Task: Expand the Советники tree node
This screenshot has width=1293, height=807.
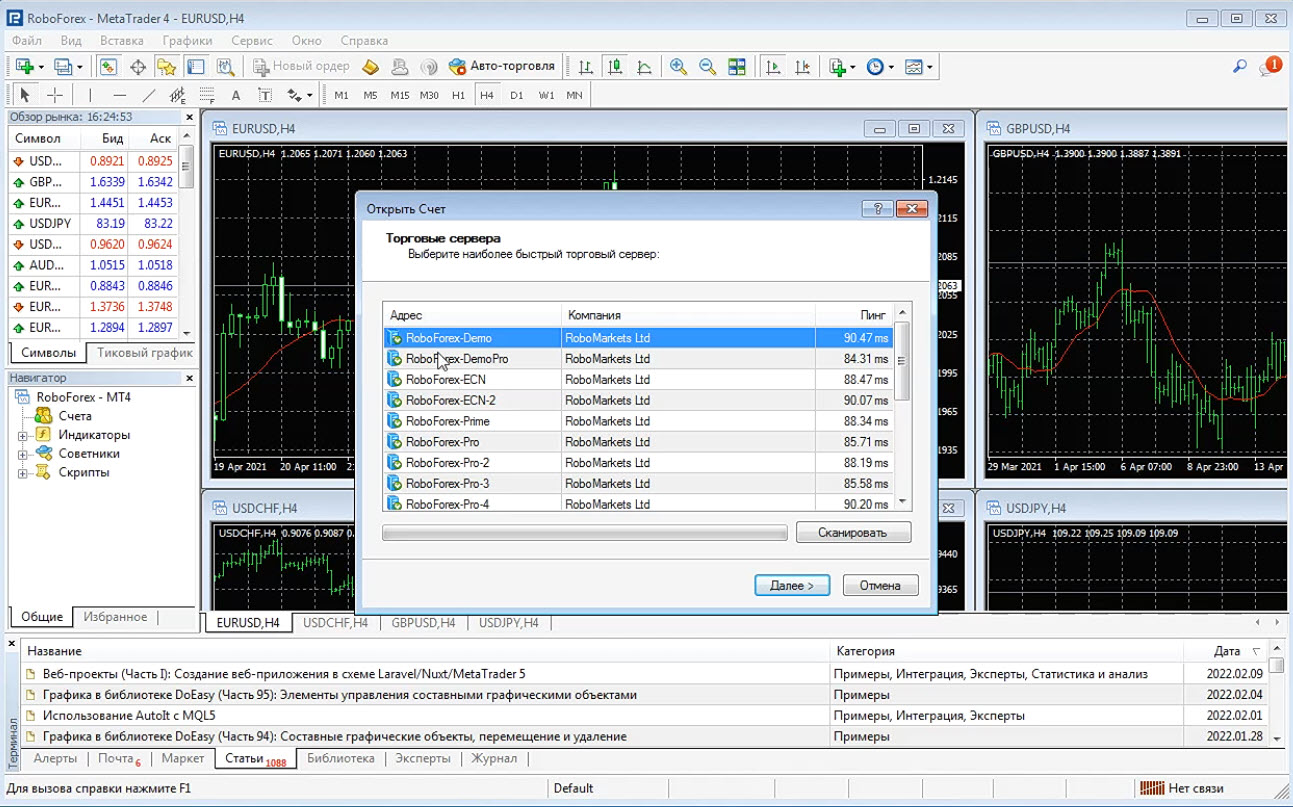Action: tap(23, 454)
